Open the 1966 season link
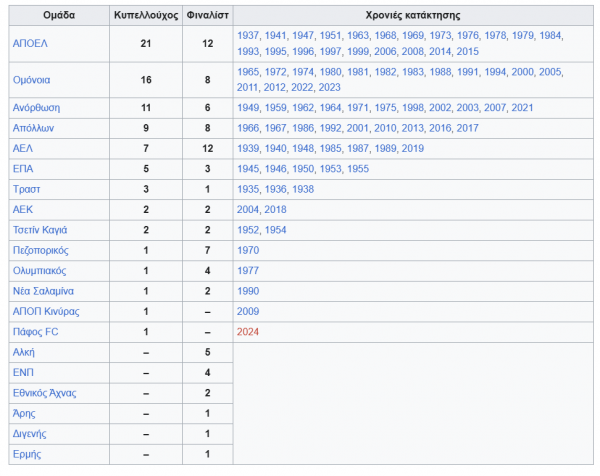Viewport: 600px width, 476px height. pos(248,128)
